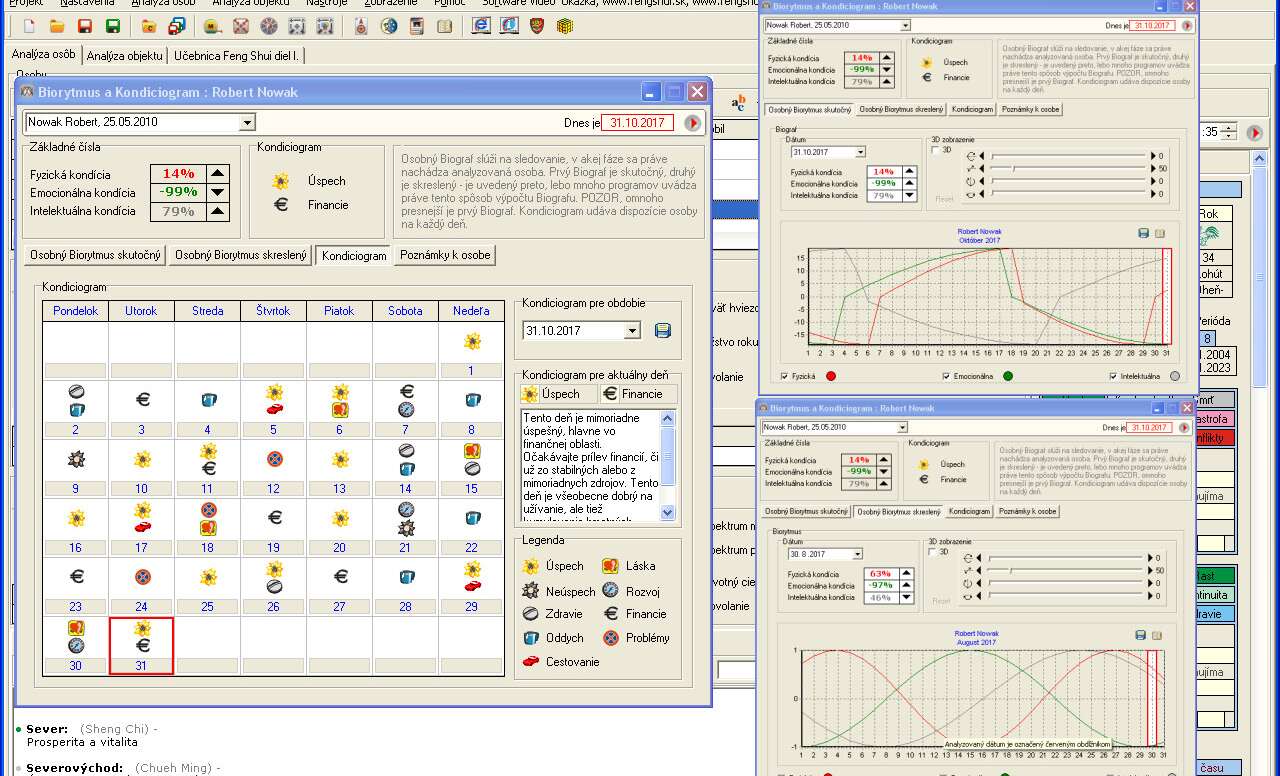Click the red floppy disk save icon
The height and width of the screenshot is (776, 1280).
tap(84, 26)
